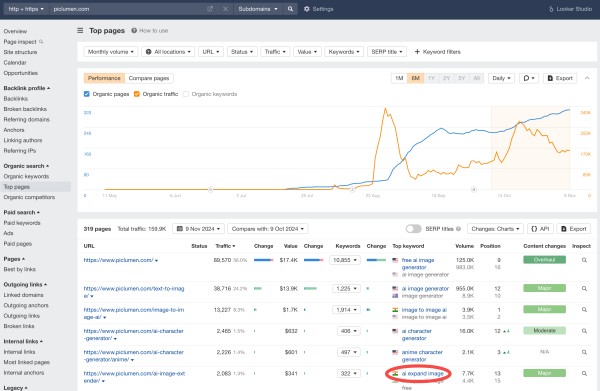Inspect the piclumen.com homepage row magnifier
This screenshot has height=391, width=600.
(x=584, y=260)
